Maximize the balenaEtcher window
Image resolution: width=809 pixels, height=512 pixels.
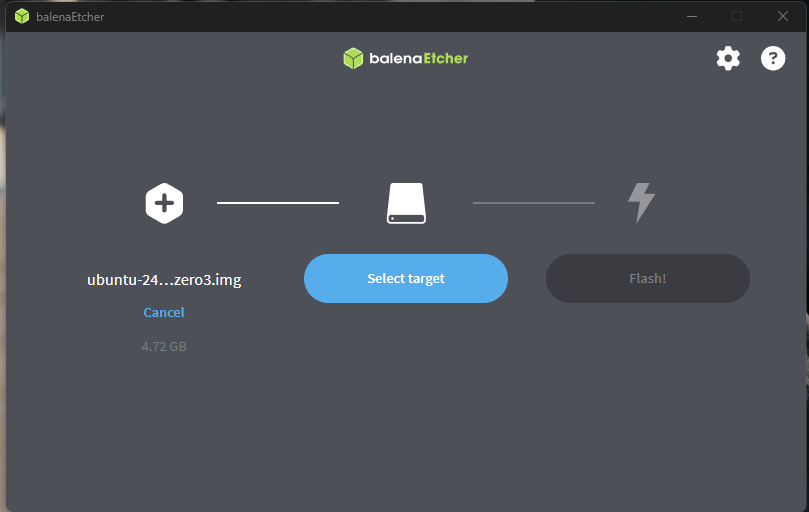(x=737, y=16)
